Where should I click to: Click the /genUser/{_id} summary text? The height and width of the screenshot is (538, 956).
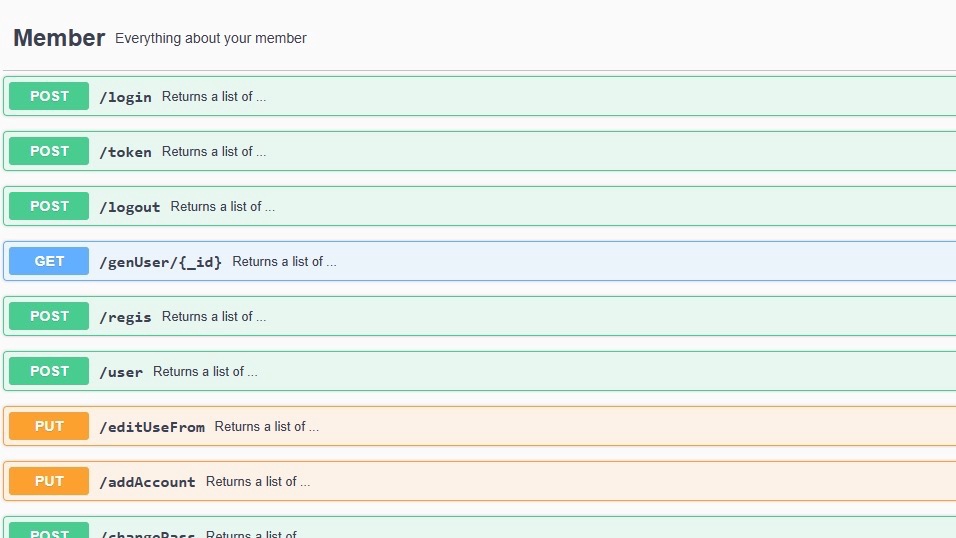tap(284, 262)
